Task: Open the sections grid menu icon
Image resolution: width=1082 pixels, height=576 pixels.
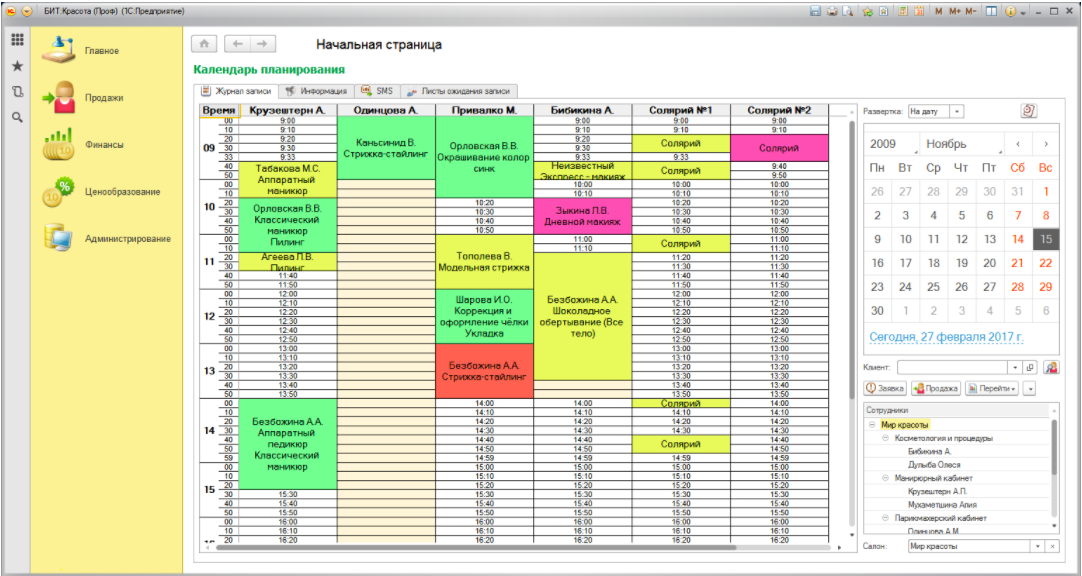Action: point(17,40)
